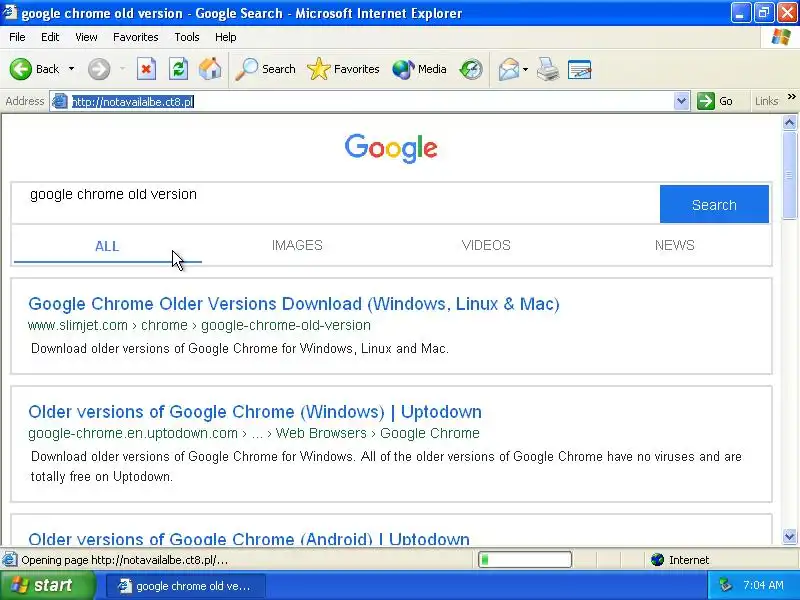Click the system tray network icon
Screen dimensions: 800x600
point(725,585)
